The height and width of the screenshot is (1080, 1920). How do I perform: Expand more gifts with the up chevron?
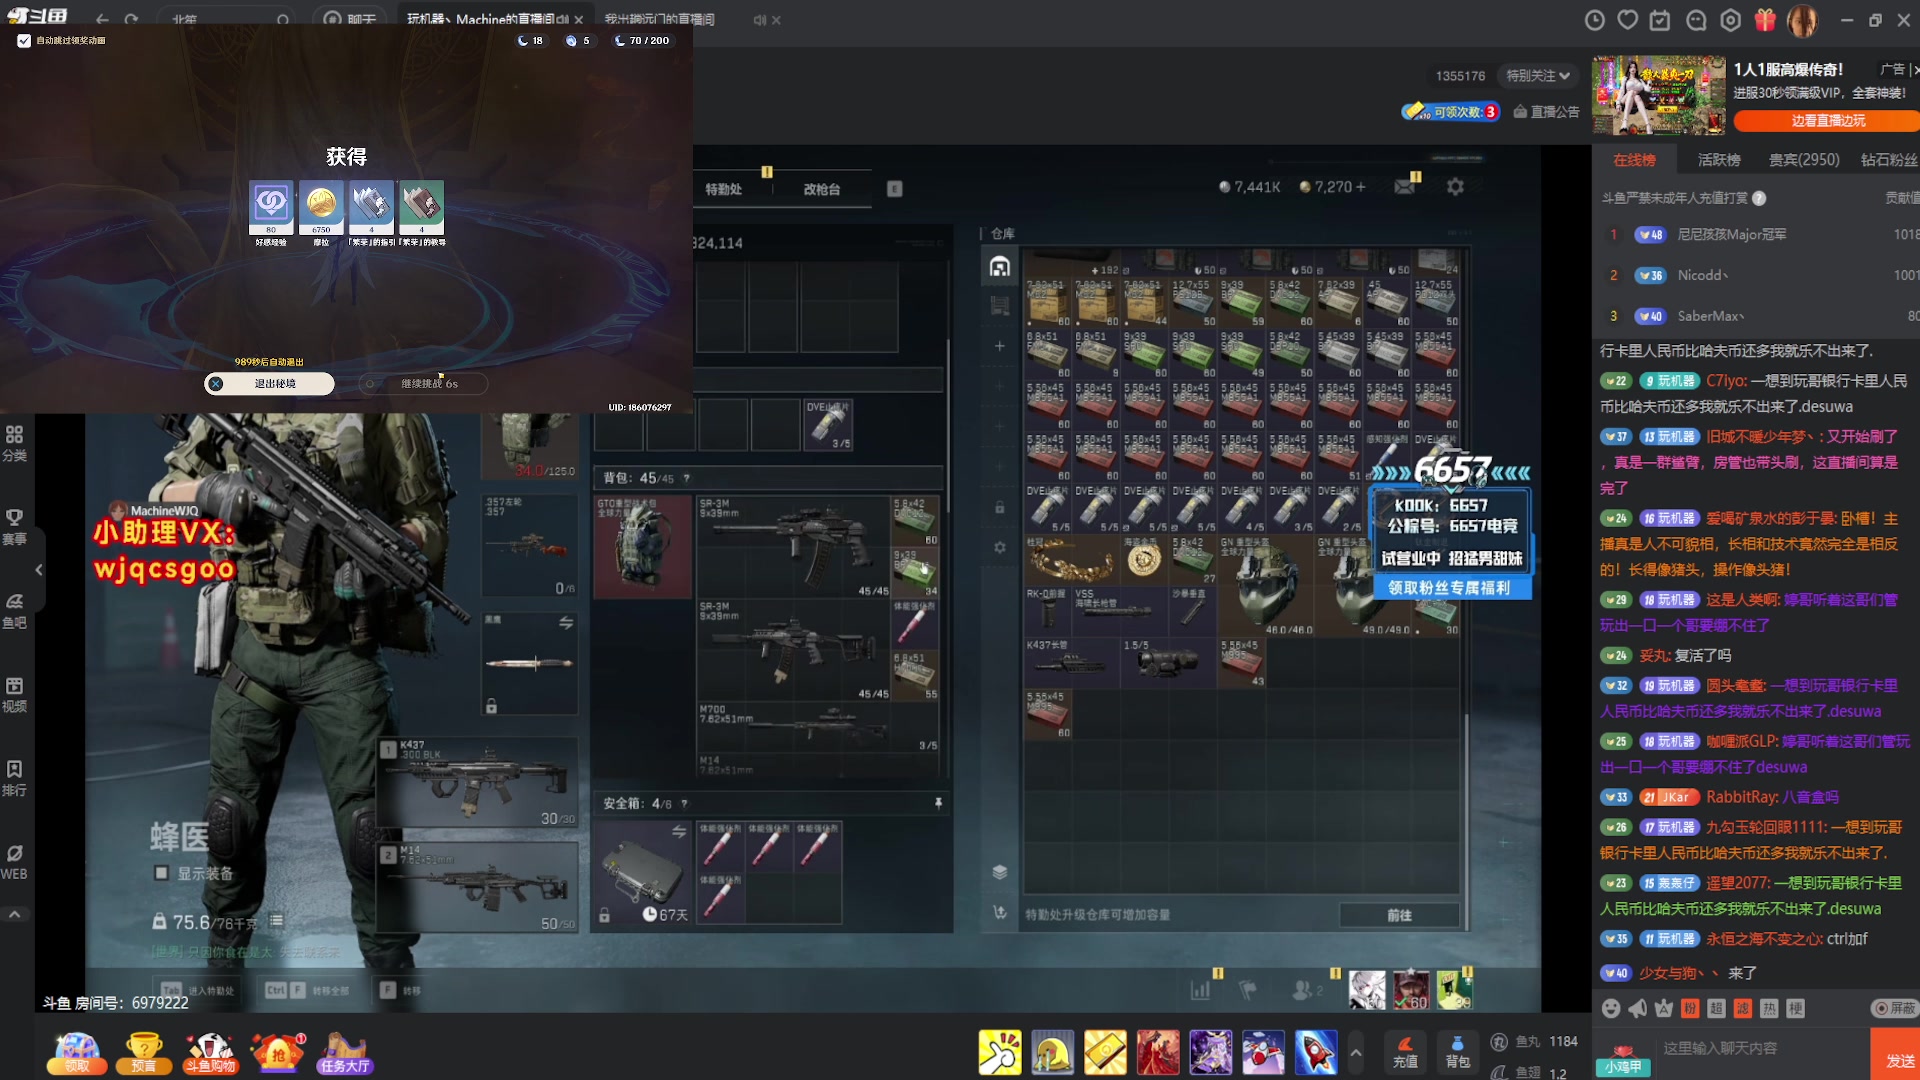[x=1356, y=1052]
